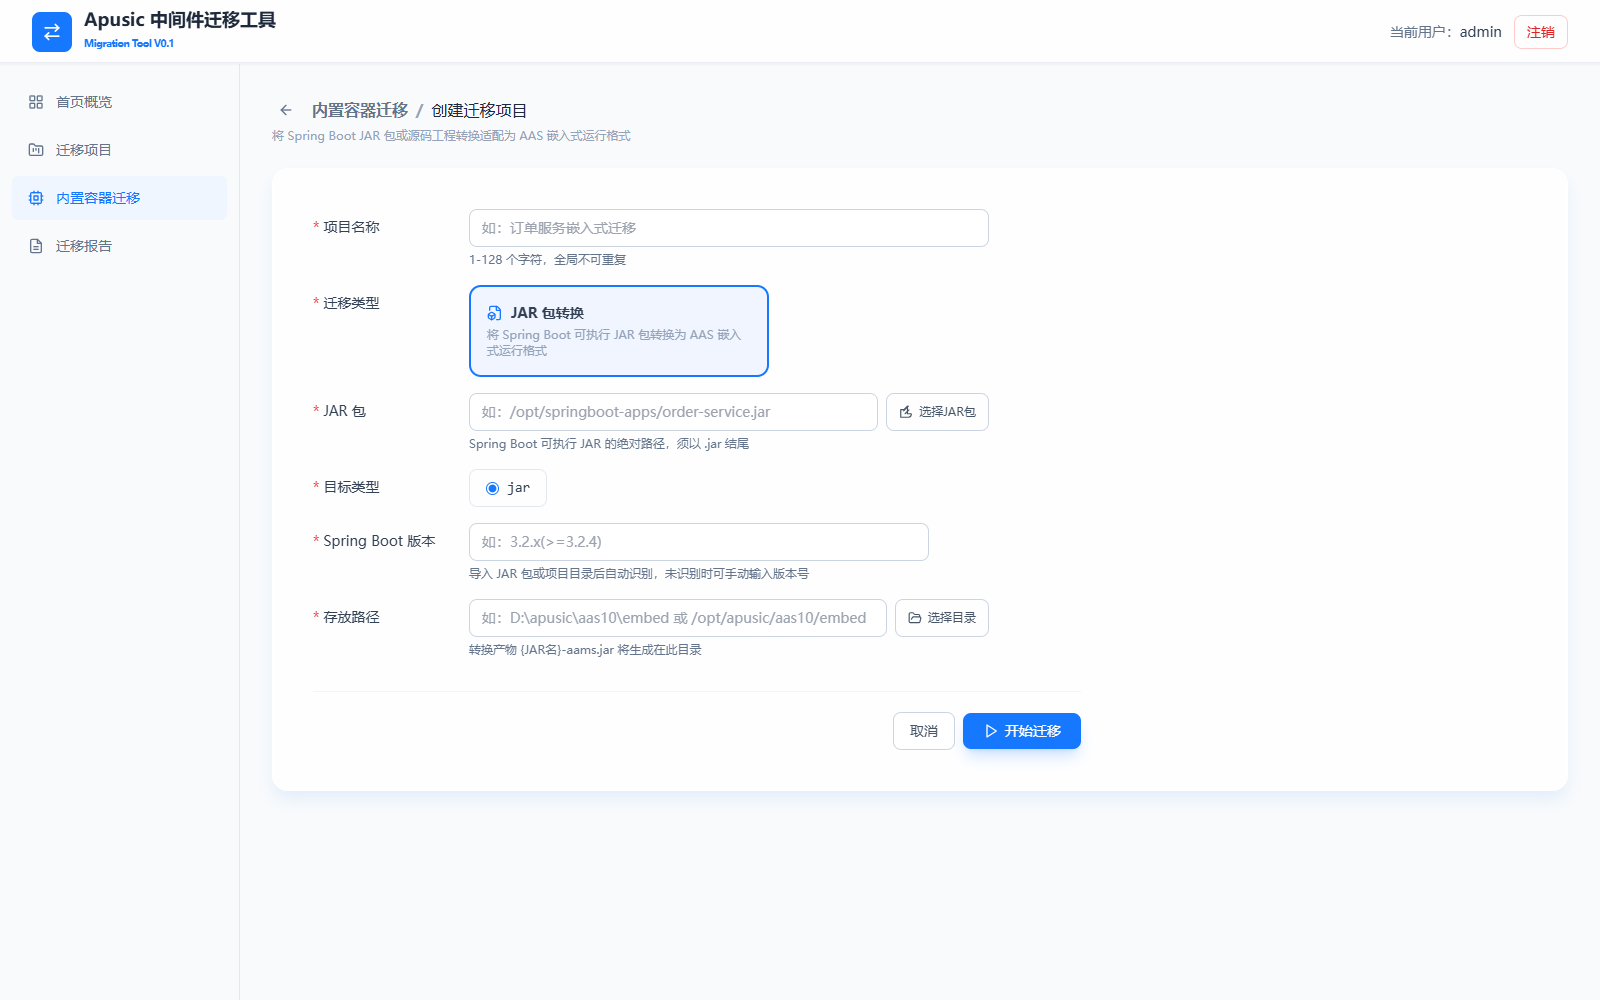1600x1000 pixels.
Task: Click the hint text 1-128 个字符，全局不可重复
Action: point(548,260)
